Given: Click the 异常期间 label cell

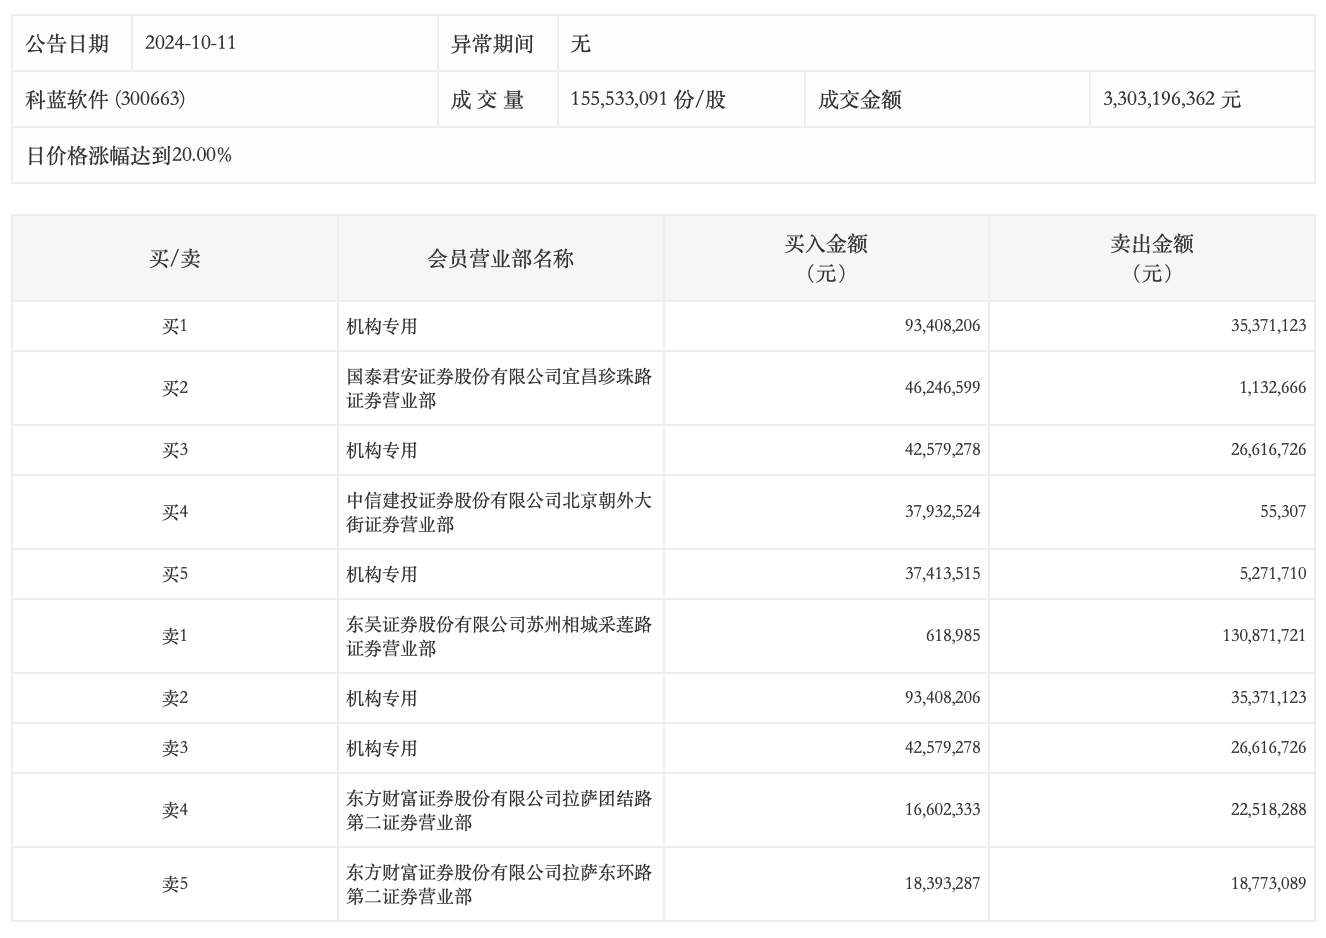Looking at the screenshot, I should pos(492,44).
